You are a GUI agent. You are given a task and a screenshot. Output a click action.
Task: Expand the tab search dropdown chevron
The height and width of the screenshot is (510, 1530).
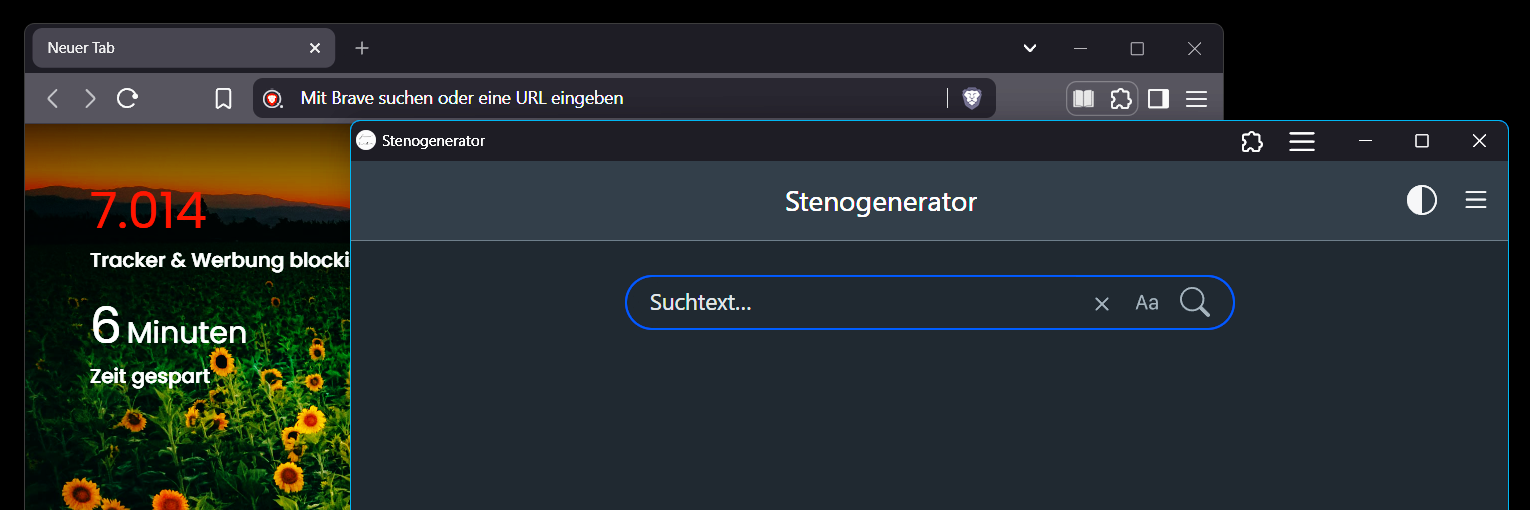(x=1030, y=48)
